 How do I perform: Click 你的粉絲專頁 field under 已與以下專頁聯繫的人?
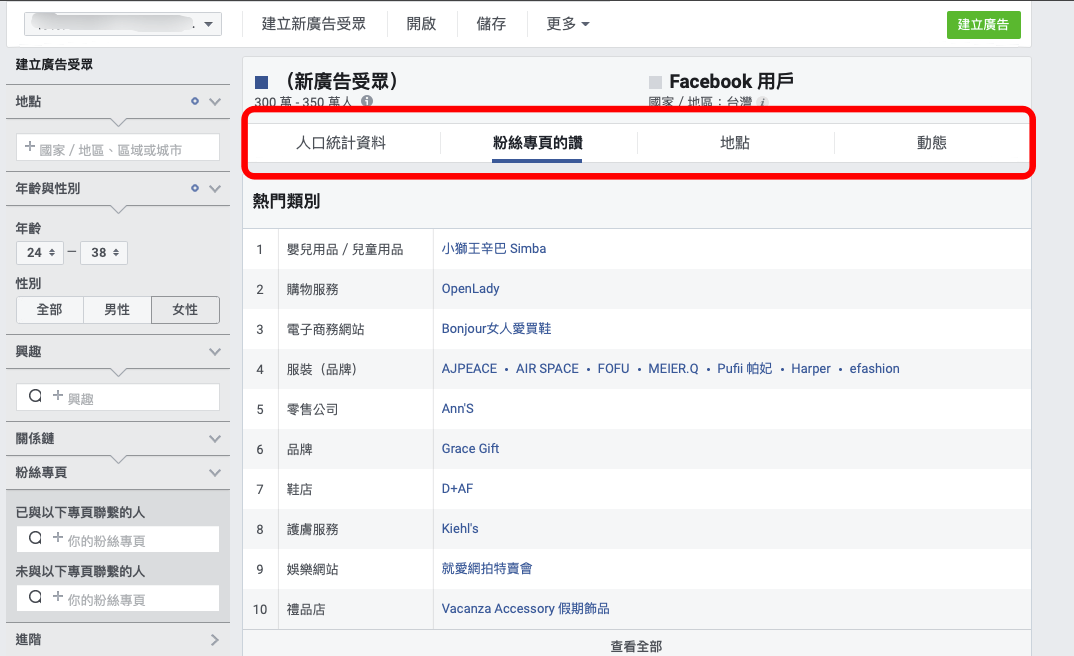point(118,539)
